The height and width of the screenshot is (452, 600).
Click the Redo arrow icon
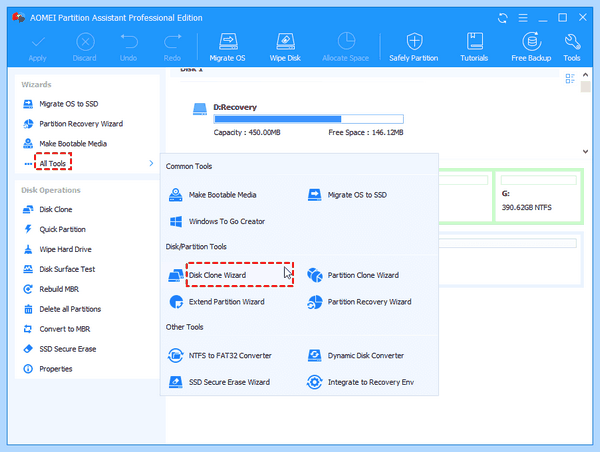(173, 42)
